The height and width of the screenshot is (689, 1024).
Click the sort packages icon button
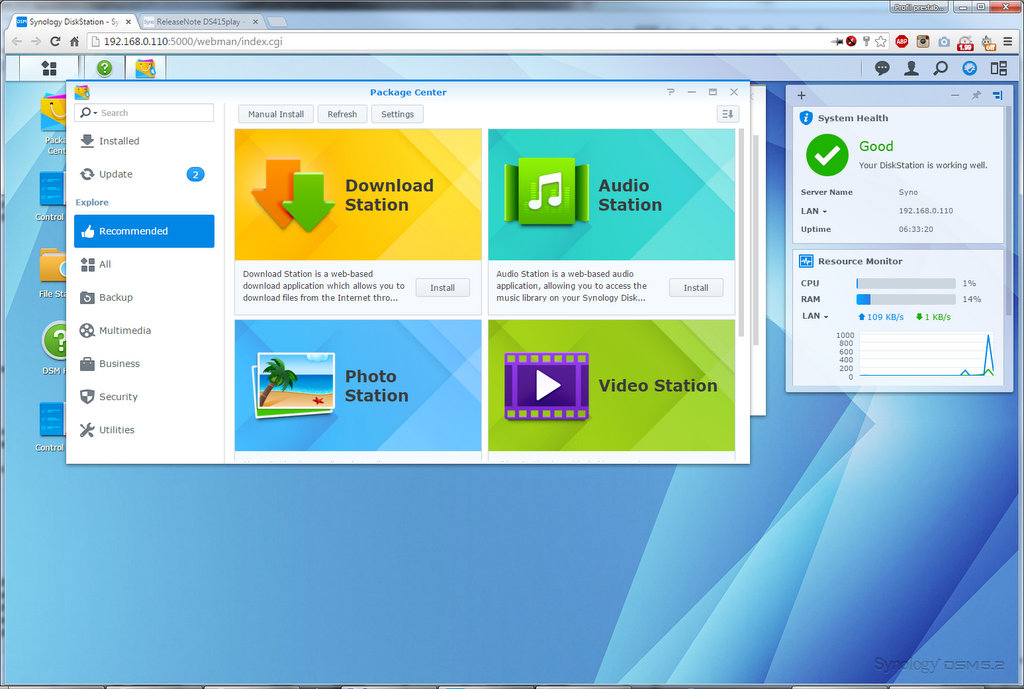[x=728, y=114]
